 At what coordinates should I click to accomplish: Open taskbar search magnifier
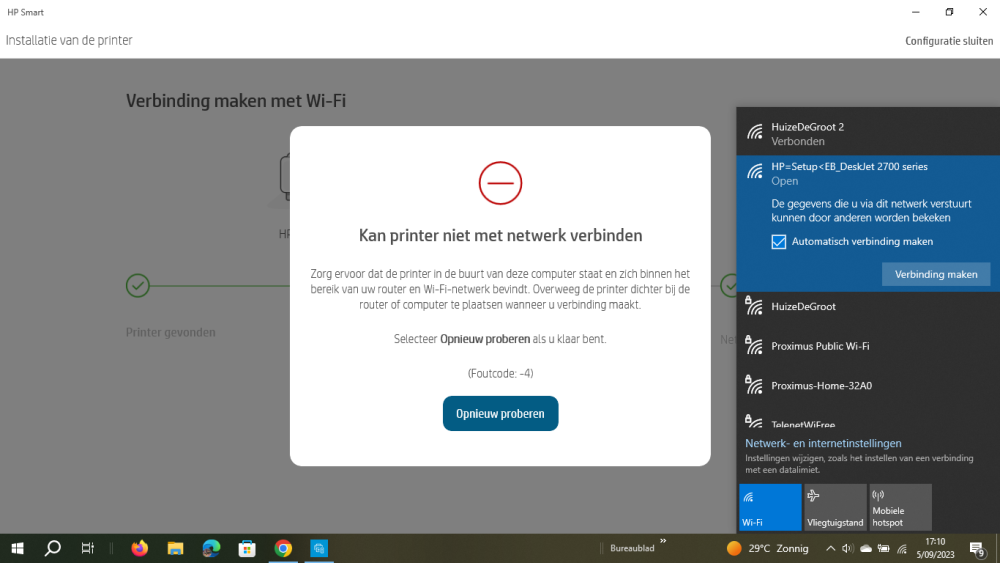point(52,548)
